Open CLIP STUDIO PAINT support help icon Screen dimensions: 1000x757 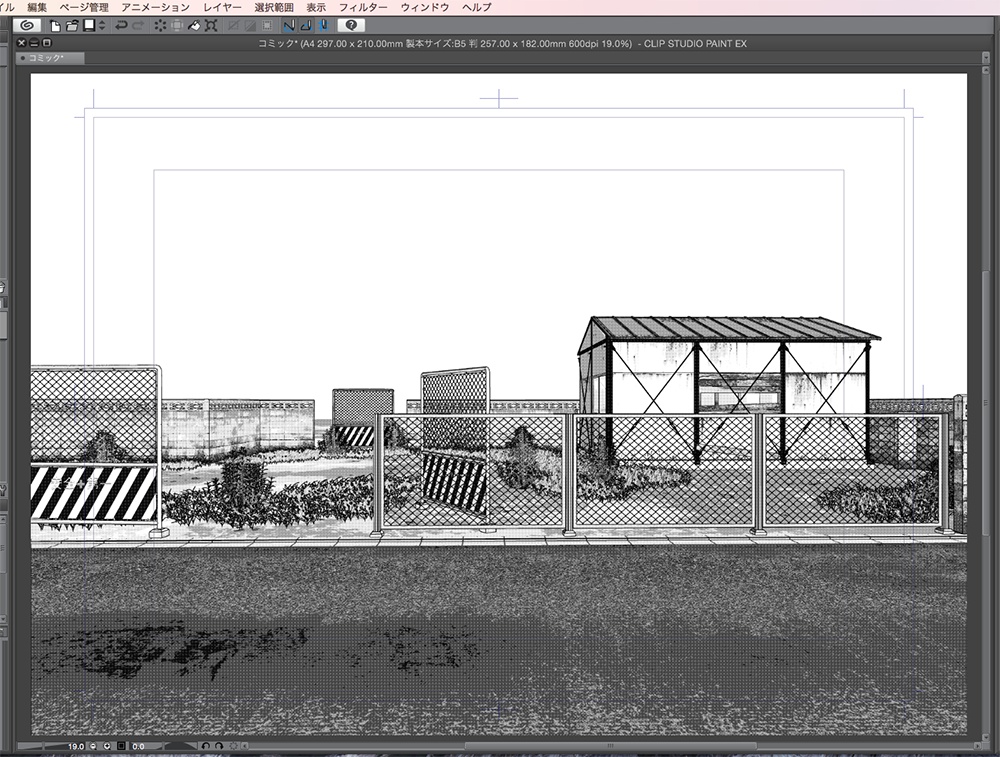351,26
